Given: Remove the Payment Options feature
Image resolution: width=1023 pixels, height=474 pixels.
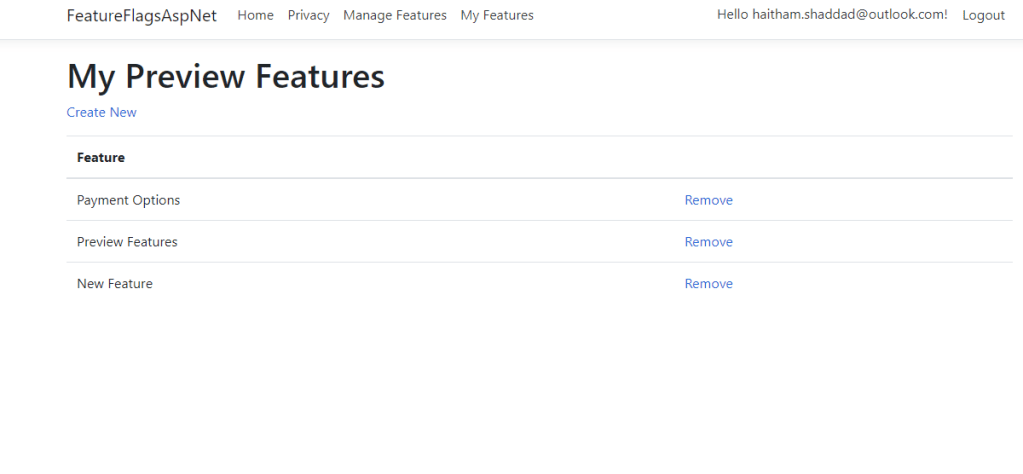Looking at the screenshot, I should click(x=708, y=200).
